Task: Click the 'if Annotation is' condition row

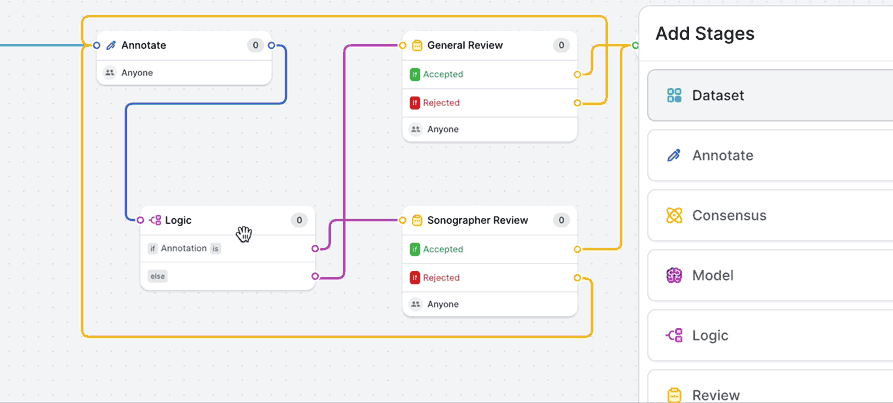Action: coord(228,248)
